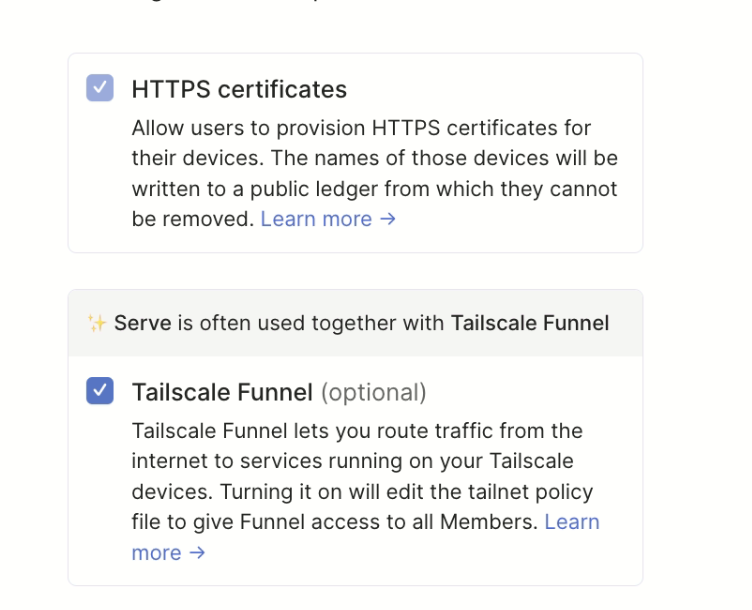Click the HTTPS certificates description paragraph
The width and height of the screenshot is (752, 610).
375,173
